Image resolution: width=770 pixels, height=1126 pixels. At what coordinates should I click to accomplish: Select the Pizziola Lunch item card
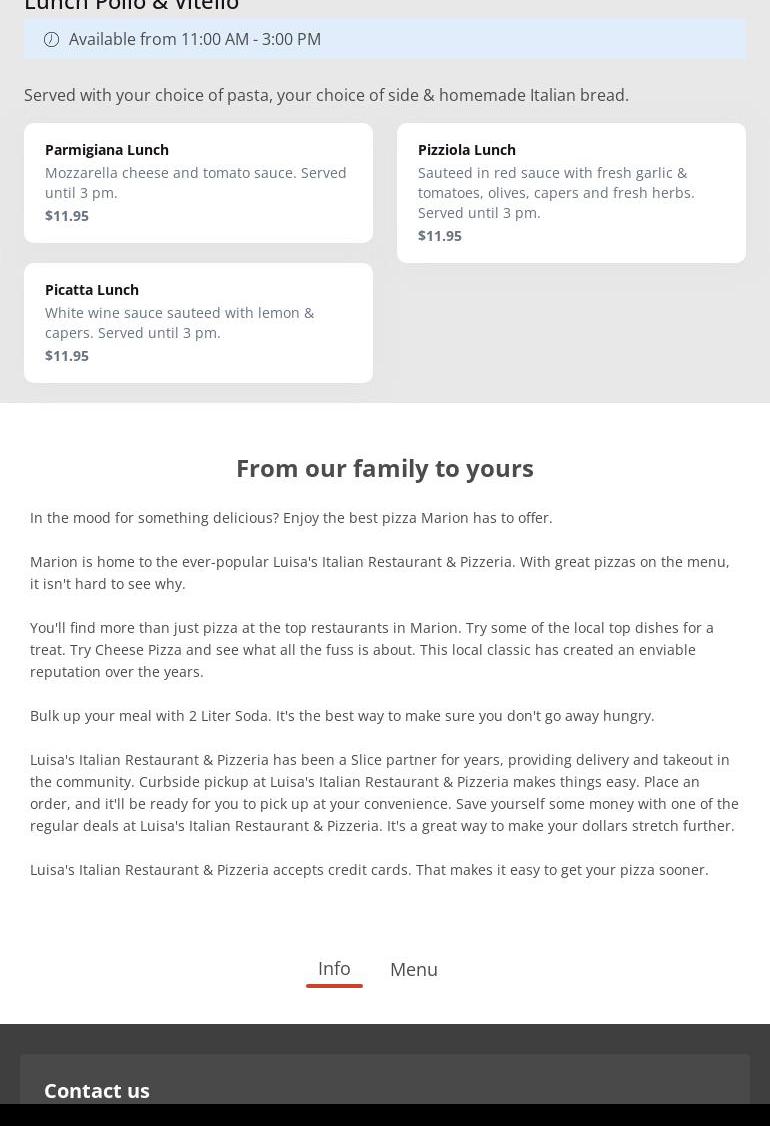click(x=571, y=193)
